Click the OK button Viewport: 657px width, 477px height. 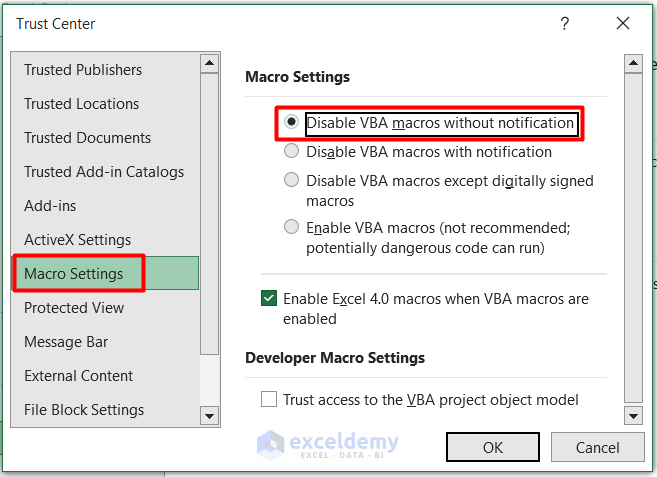coord(493,447)
